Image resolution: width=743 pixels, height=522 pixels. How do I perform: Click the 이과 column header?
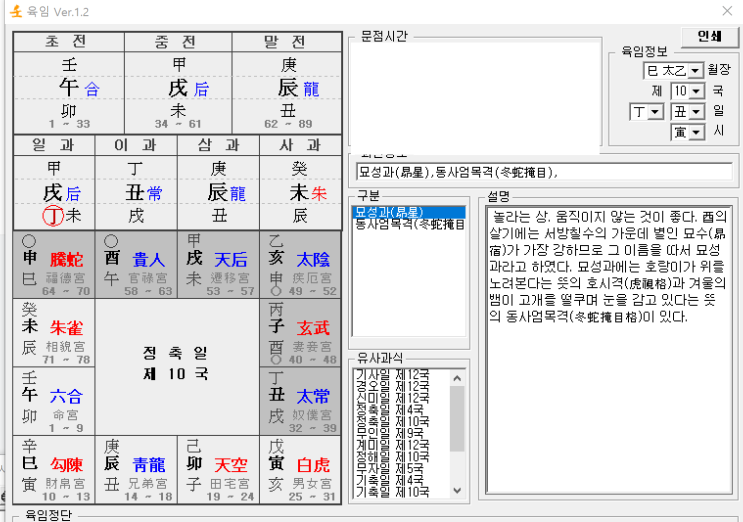[x=136, y=145]
